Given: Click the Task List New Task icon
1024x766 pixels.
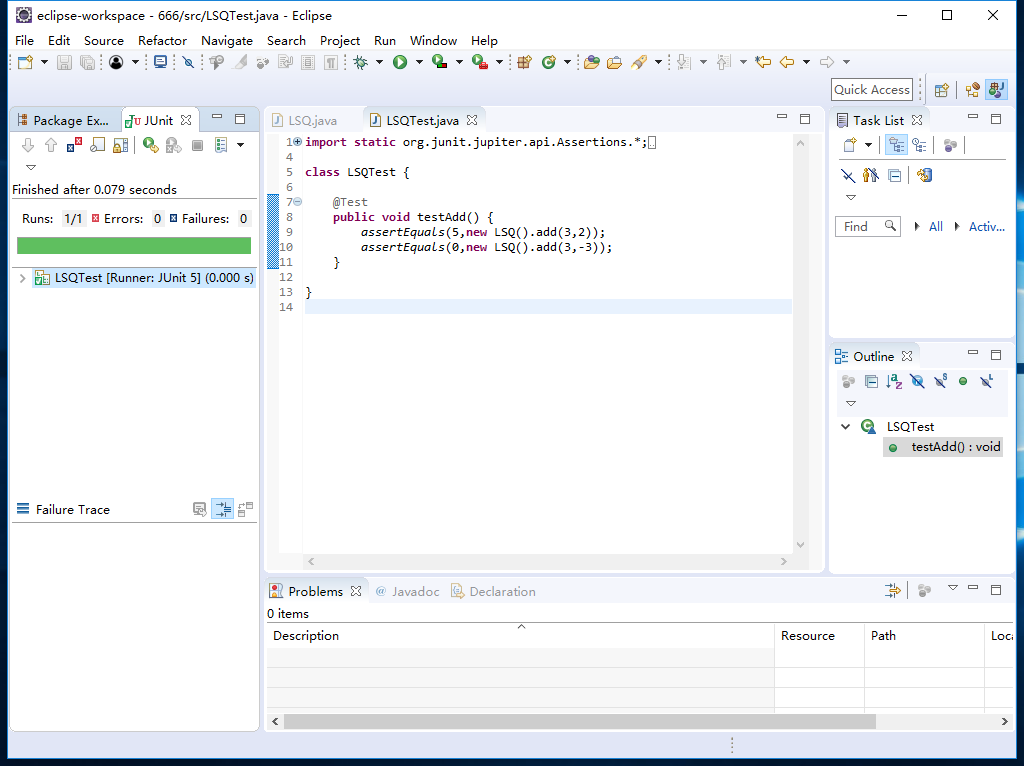Looking at the screenshot, I should [850, 145].
